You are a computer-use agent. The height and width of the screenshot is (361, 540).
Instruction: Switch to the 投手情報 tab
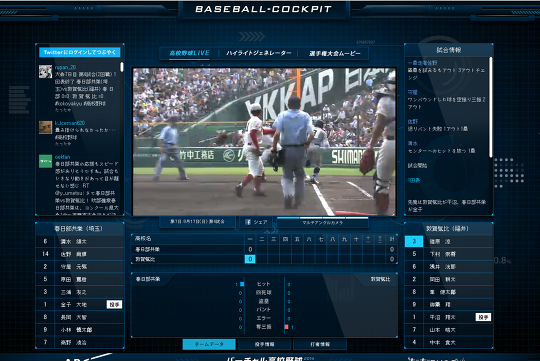coord(264,344)
